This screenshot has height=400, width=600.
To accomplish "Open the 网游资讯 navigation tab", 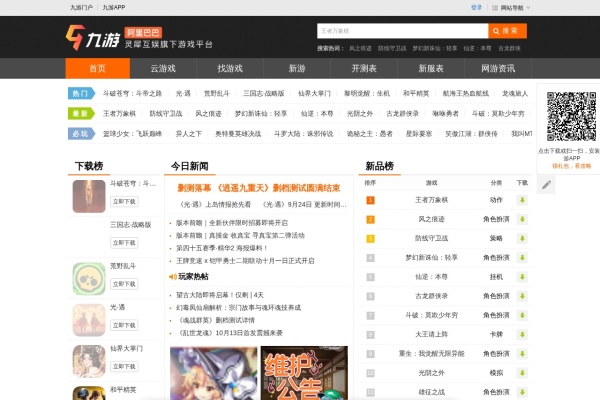I will tap(498, 69).
